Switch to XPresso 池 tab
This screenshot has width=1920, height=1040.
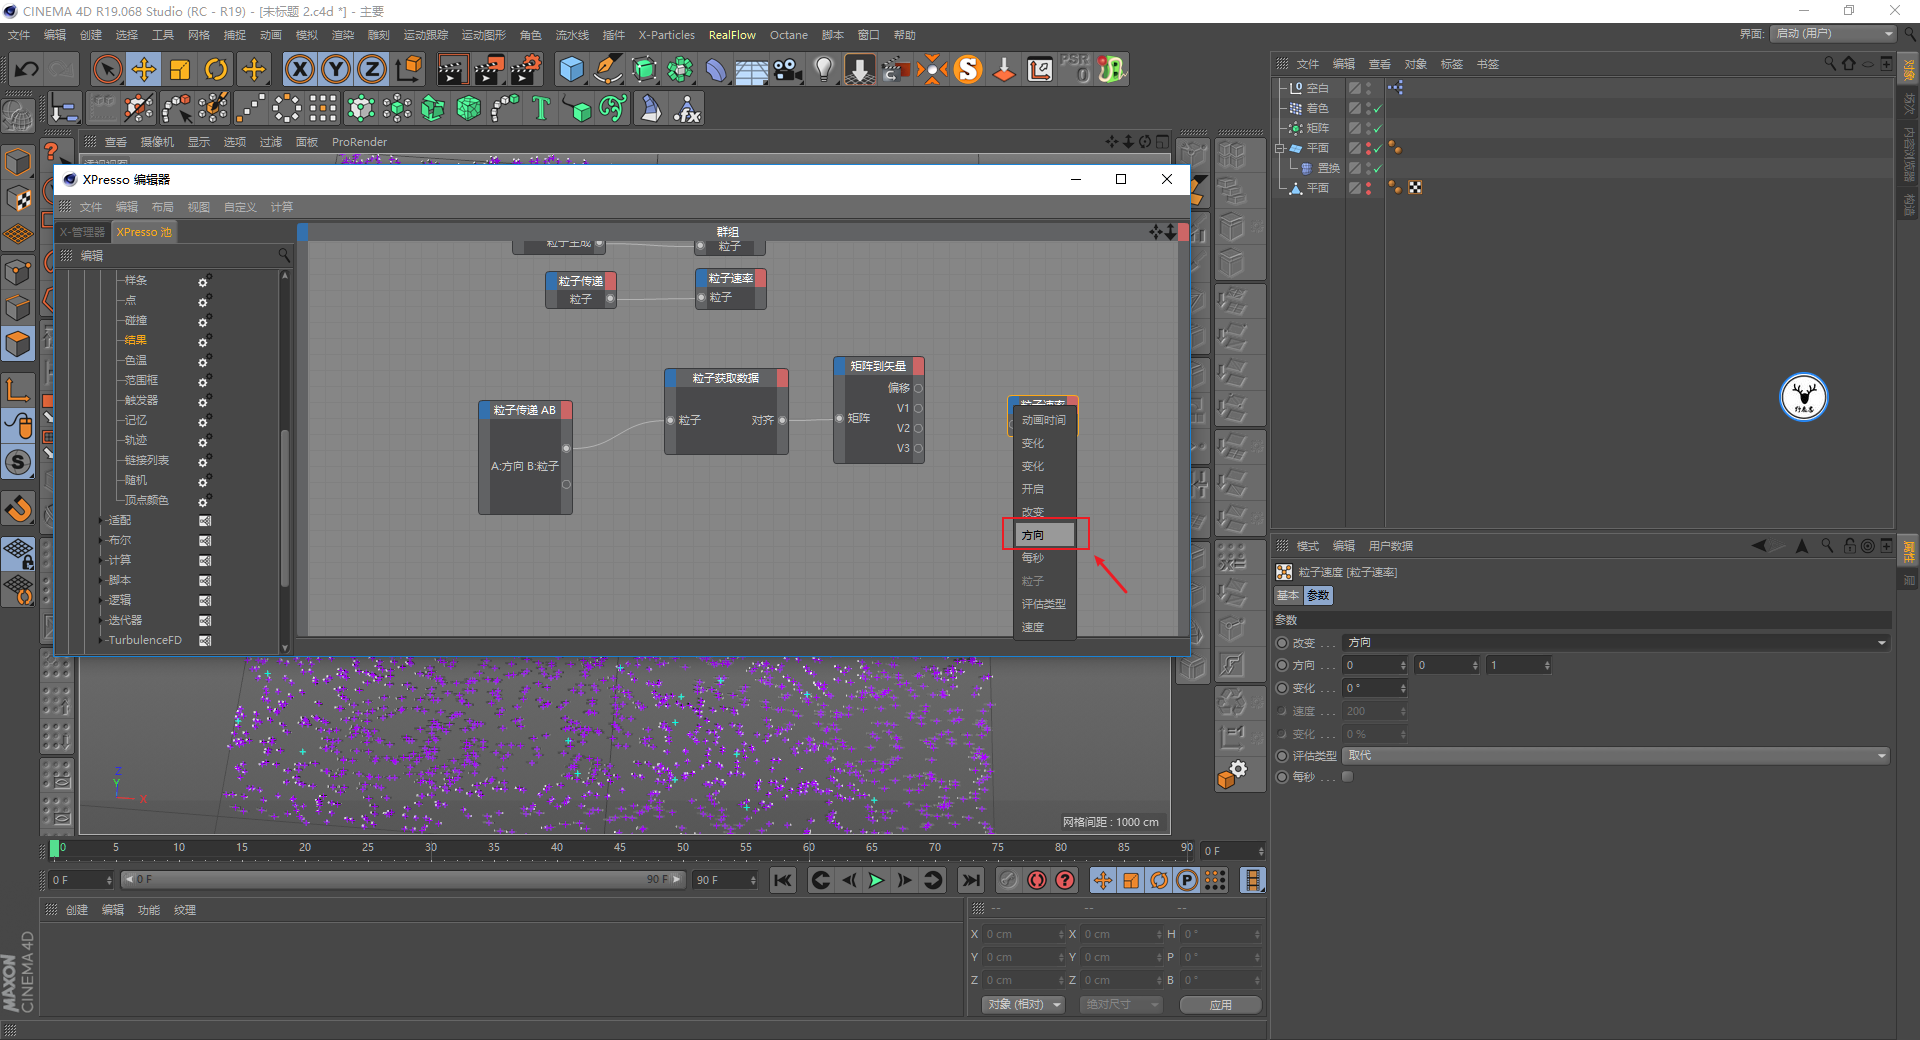click(x=144, y=232)
